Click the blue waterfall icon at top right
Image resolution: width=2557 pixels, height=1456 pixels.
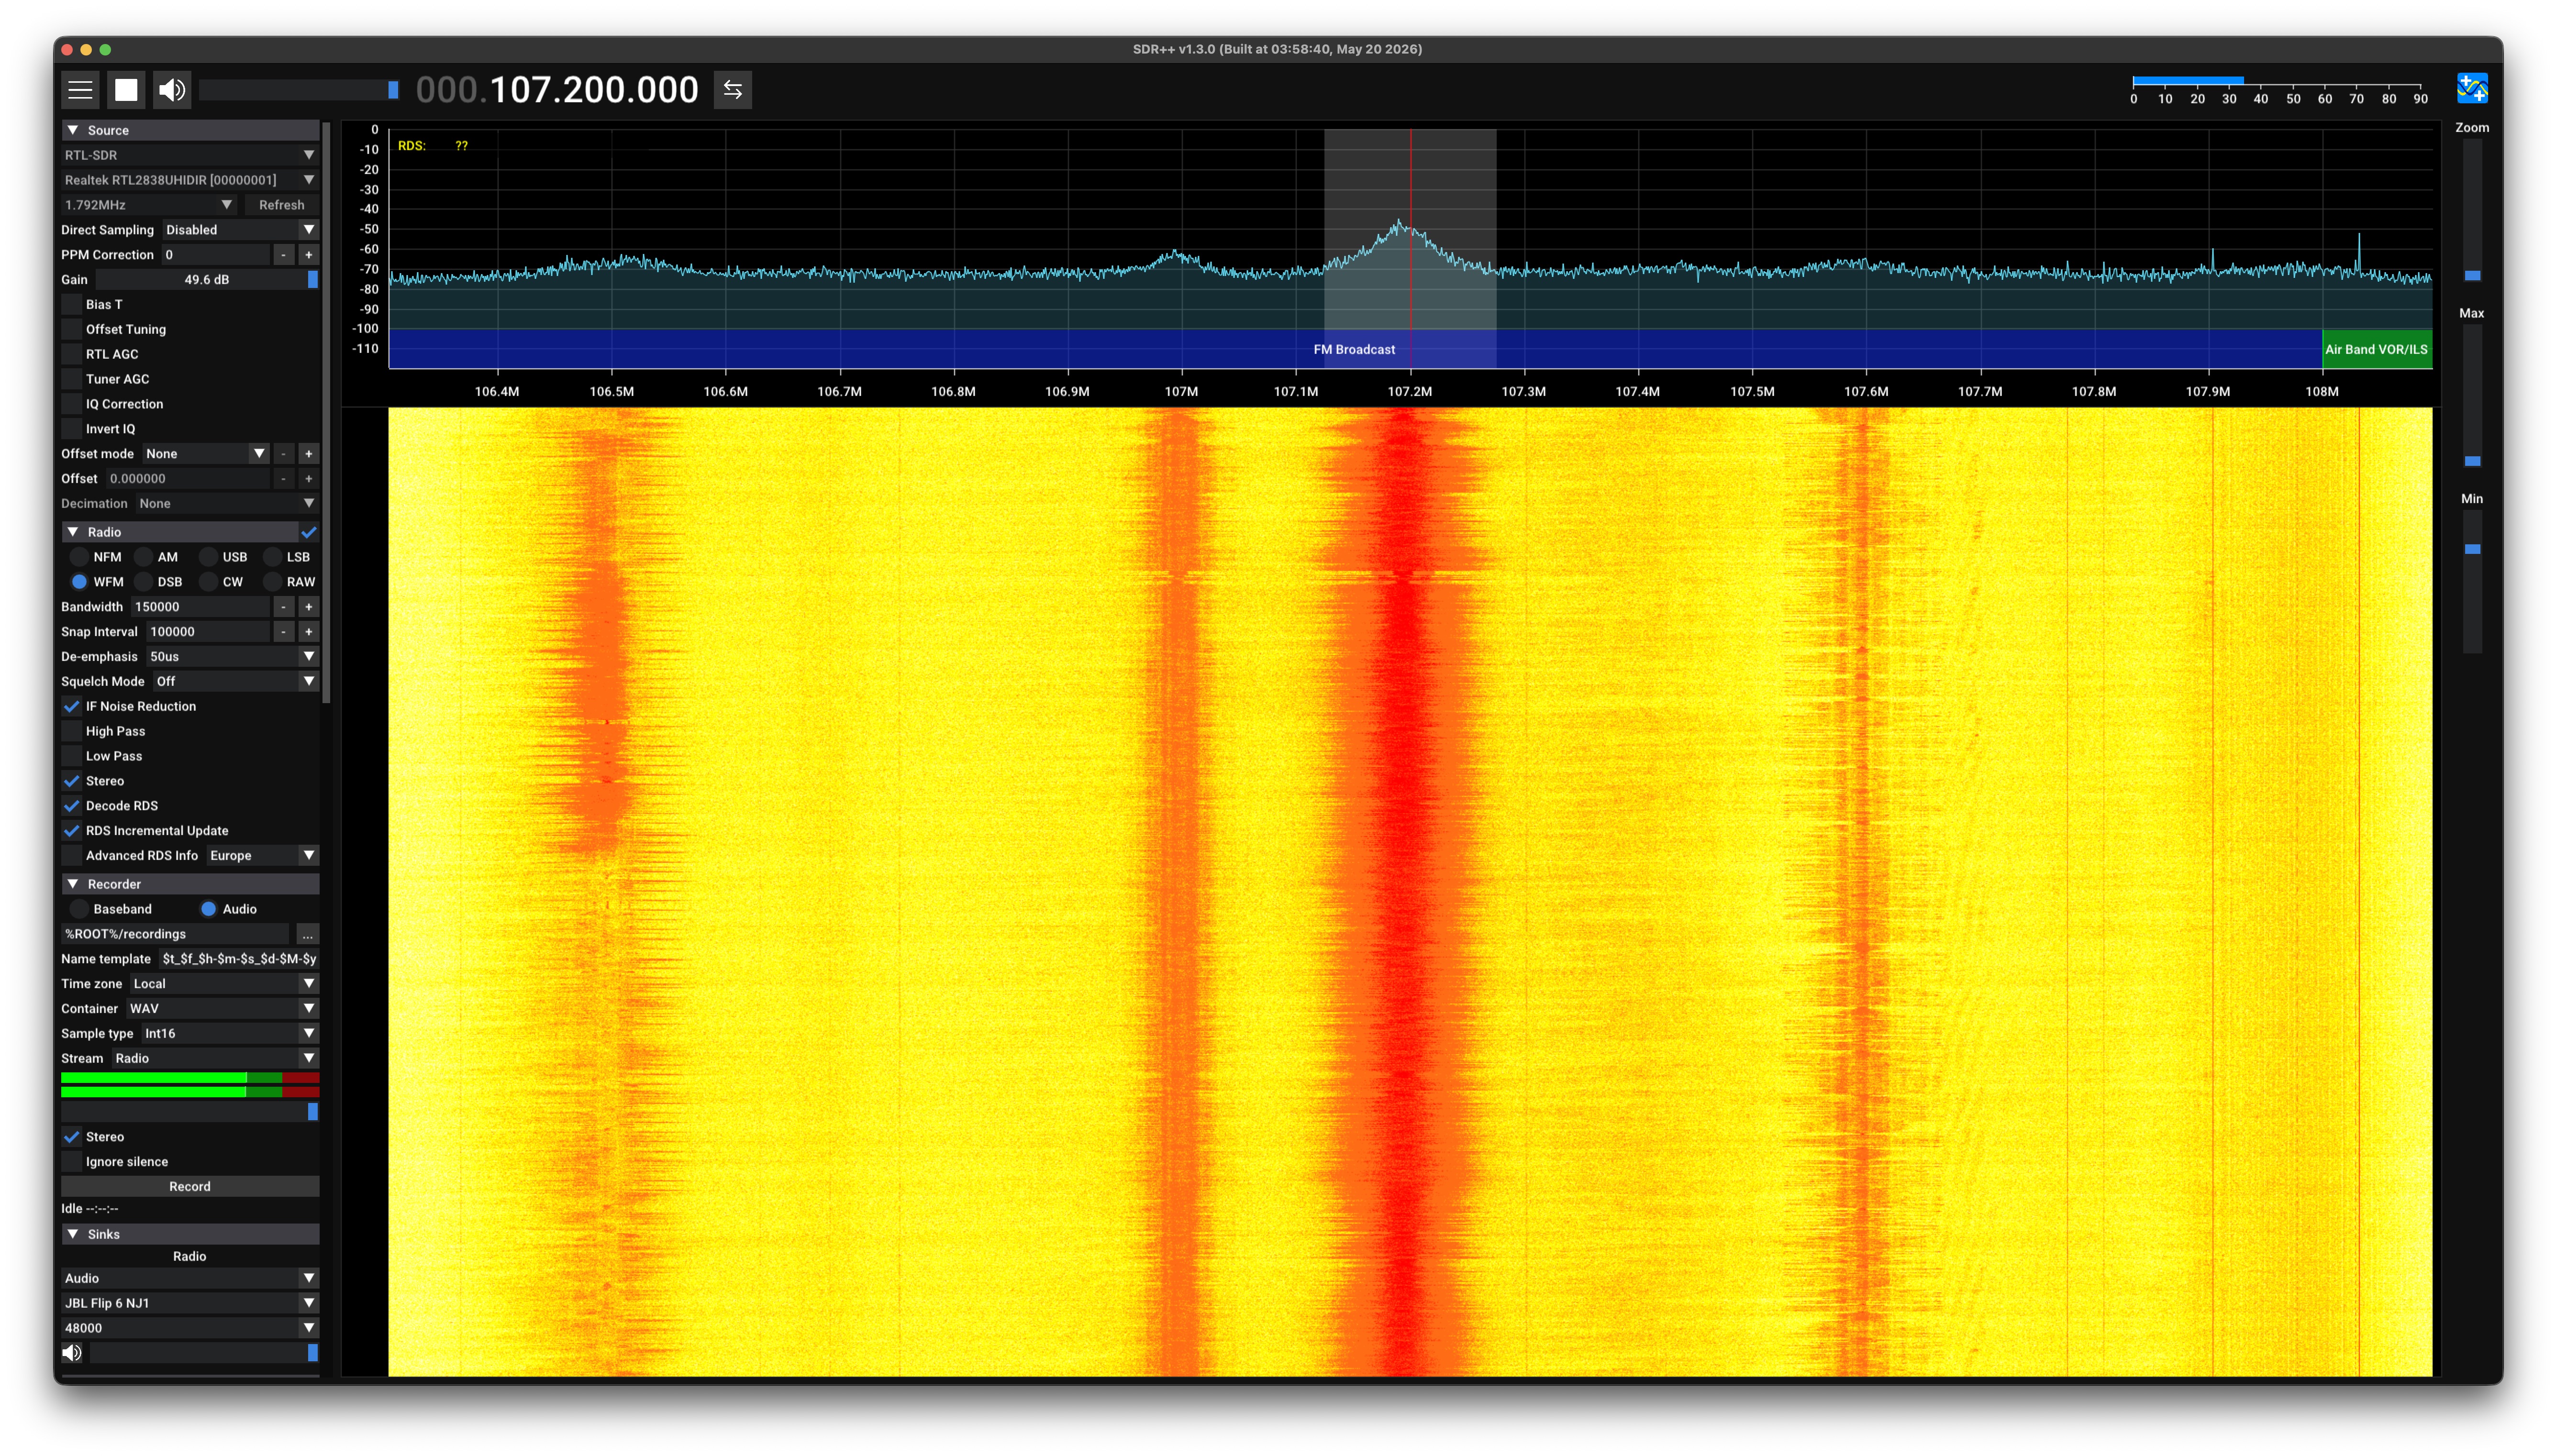tap(2471, 89)
